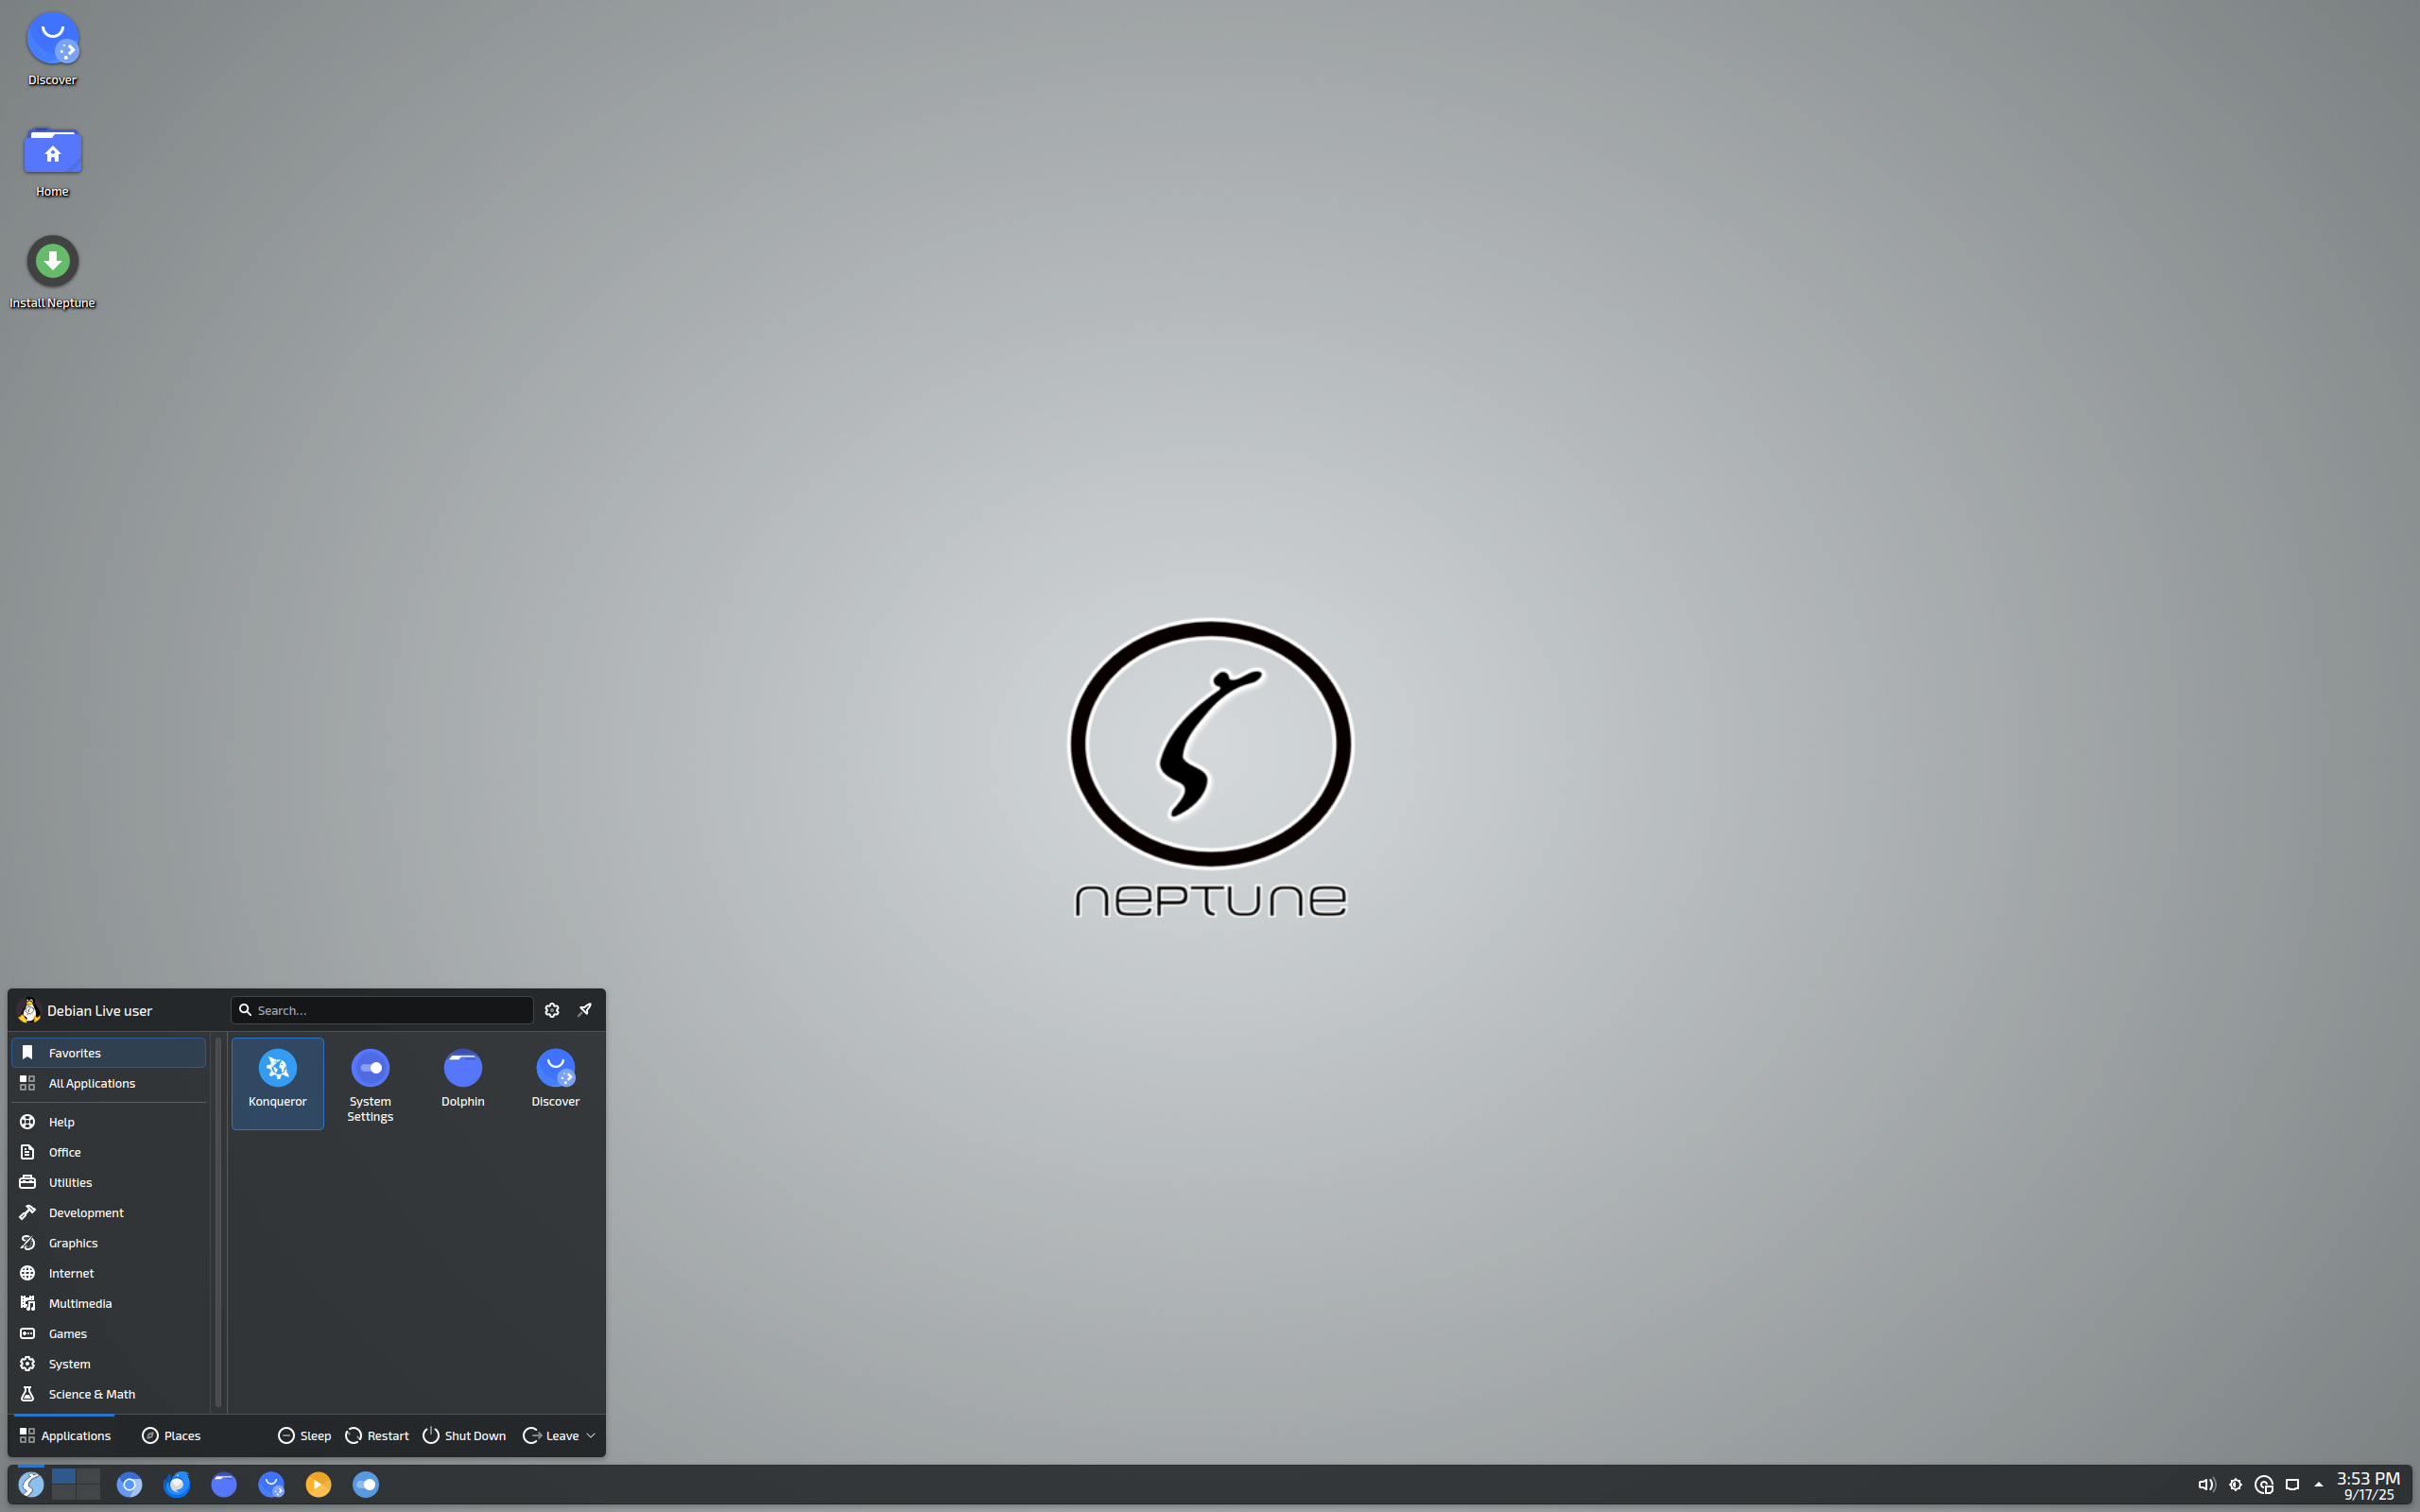Viewport: 2420px width, 1512px height.
Task: Launch Konqueror from Favorites
Action: (x=277, y=1083)
